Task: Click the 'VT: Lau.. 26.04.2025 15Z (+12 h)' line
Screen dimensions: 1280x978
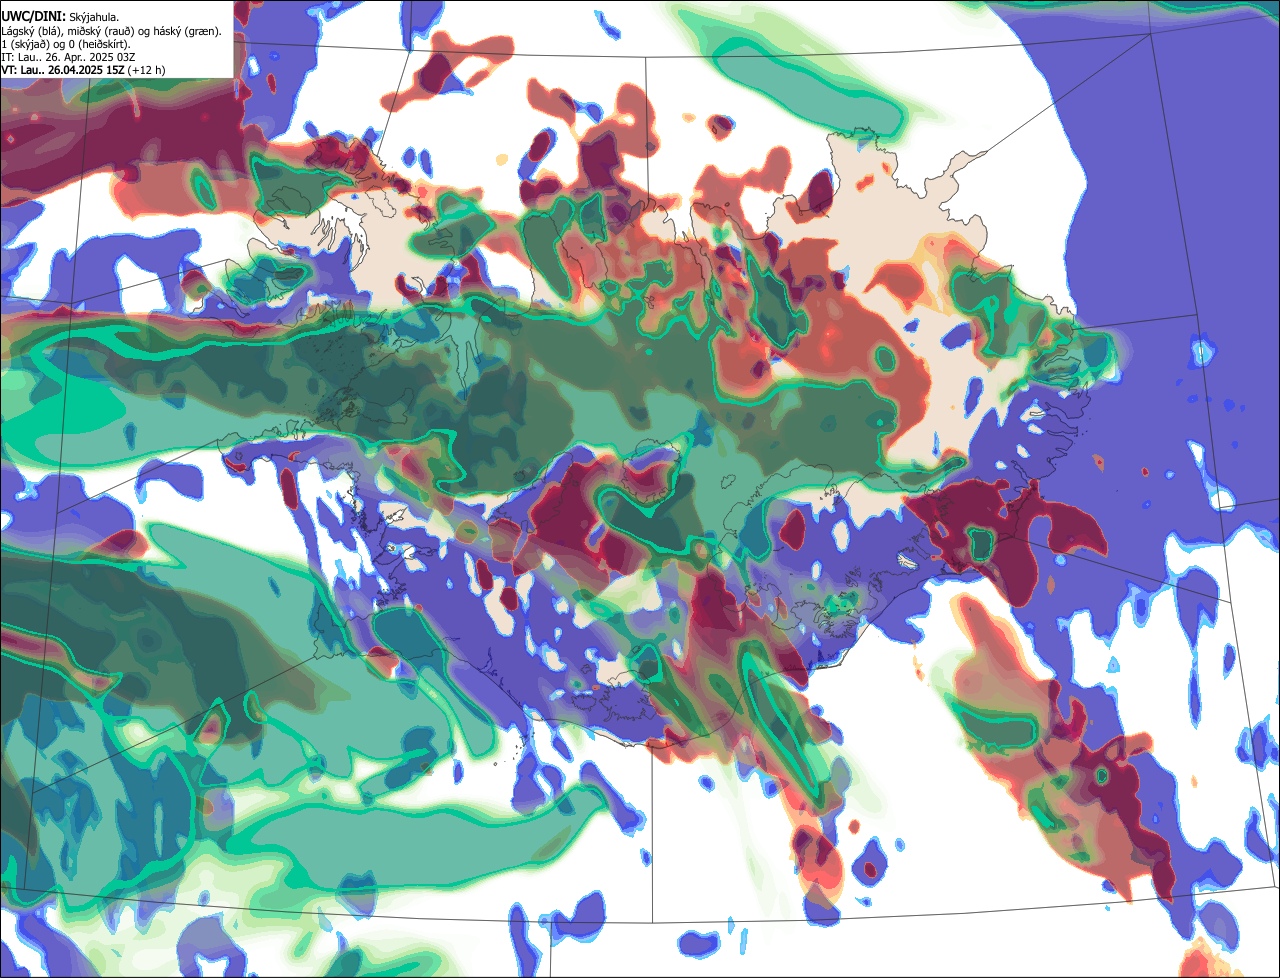Action: tap(83, 70)
